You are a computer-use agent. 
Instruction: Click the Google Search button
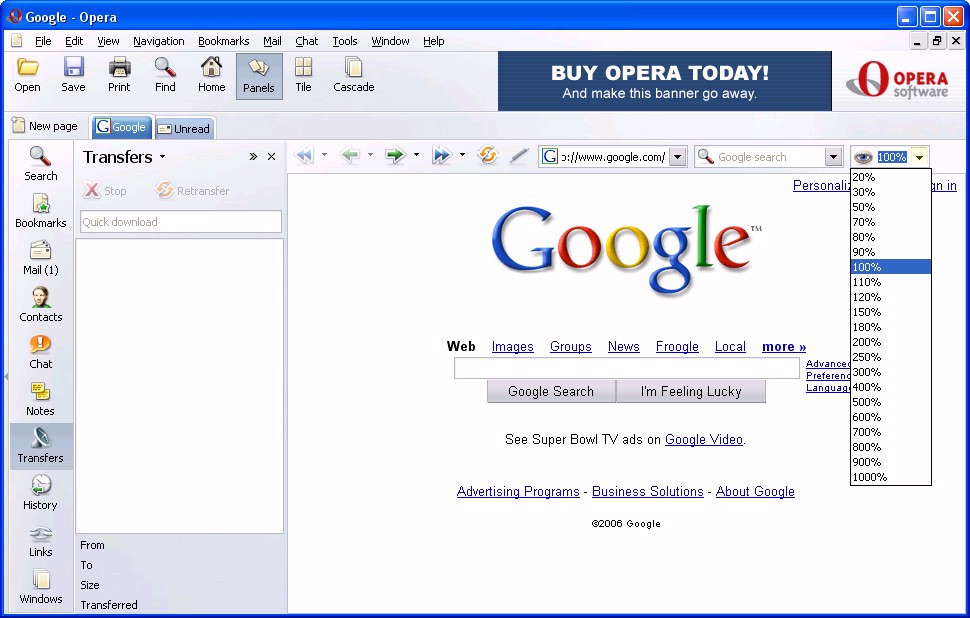point(551,392)
